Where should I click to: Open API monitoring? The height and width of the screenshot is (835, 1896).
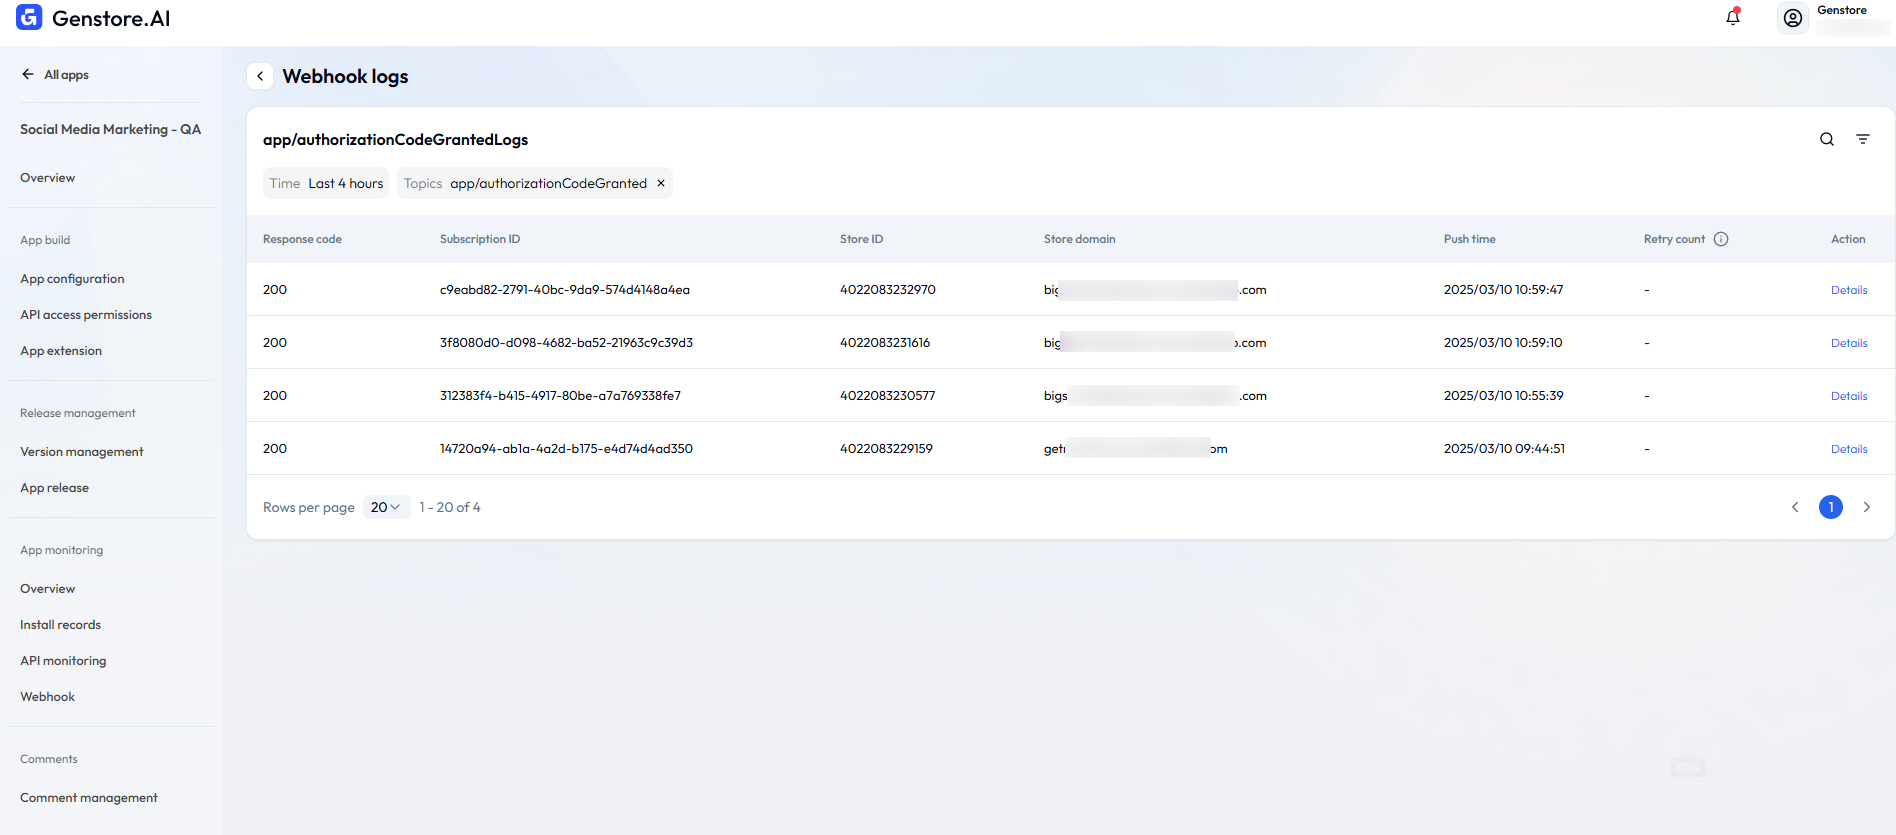click(x=63, y=661)
